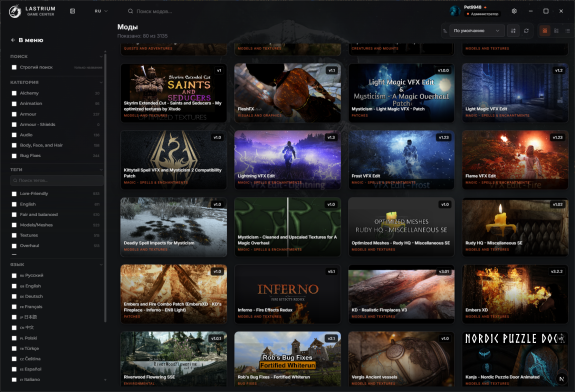The height and width of the screenshot is (392, 575).
Task: Check the Bug Fixes category filter
Action: [x=14, y=156]
